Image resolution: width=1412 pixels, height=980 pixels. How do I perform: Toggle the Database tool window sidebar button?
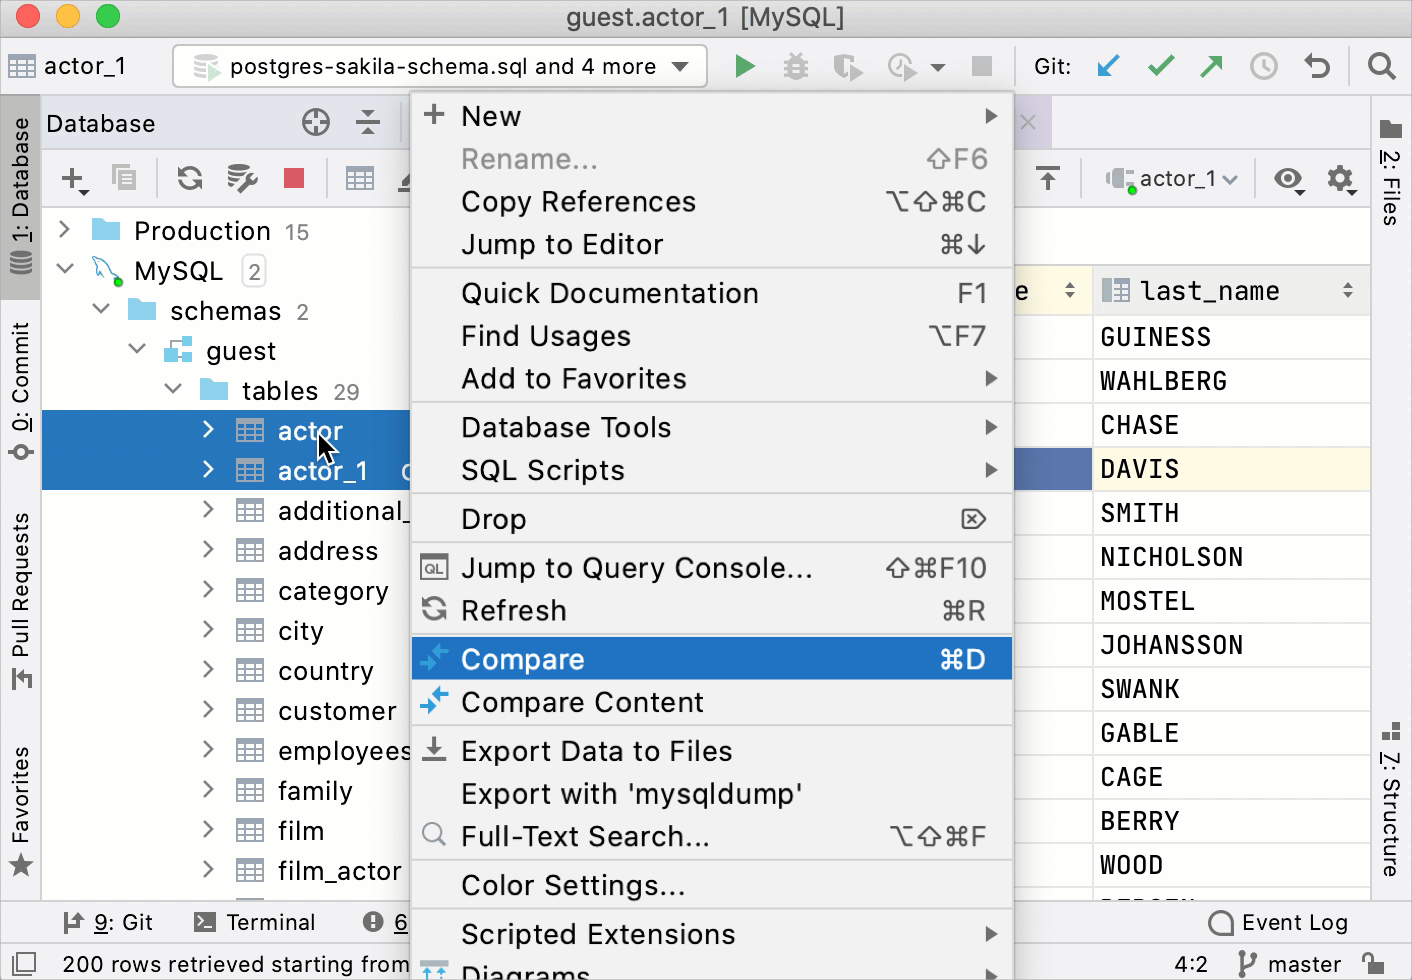[21, 195]
